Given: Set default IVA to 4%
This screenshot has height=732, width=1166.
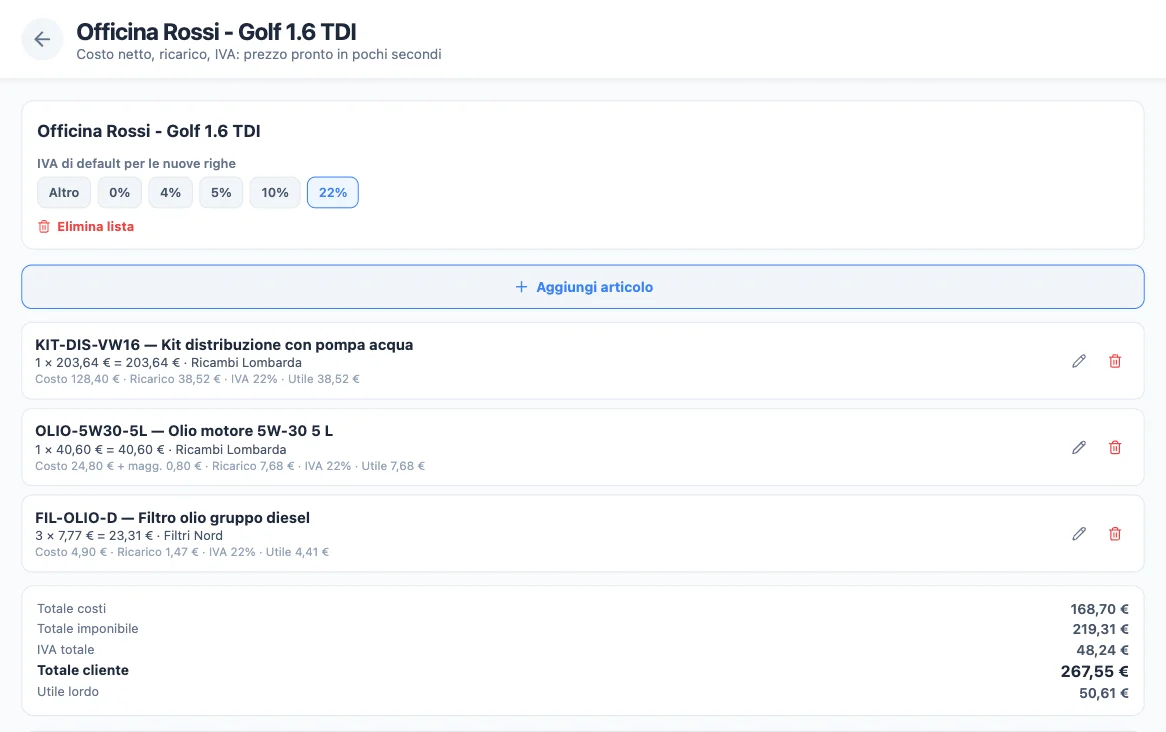Looking at the screenshot, I should pyautogui.click(x=170, y=193).
